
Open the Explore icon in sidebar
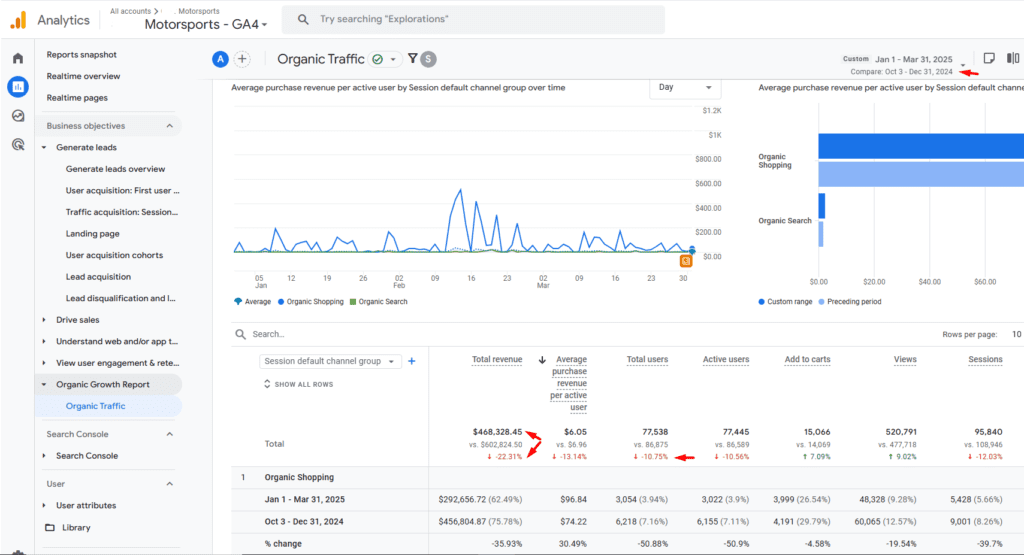pos(17,116)
